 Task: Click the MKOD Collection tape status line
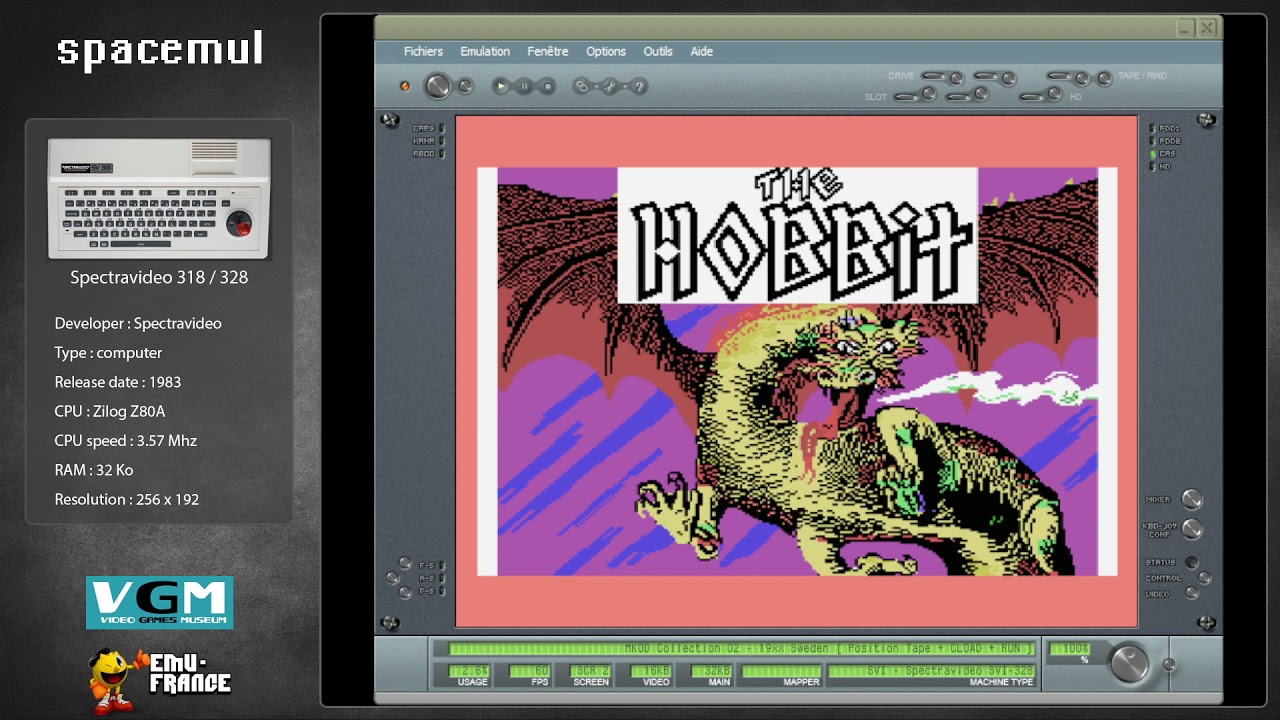click(x=741, y=649)
